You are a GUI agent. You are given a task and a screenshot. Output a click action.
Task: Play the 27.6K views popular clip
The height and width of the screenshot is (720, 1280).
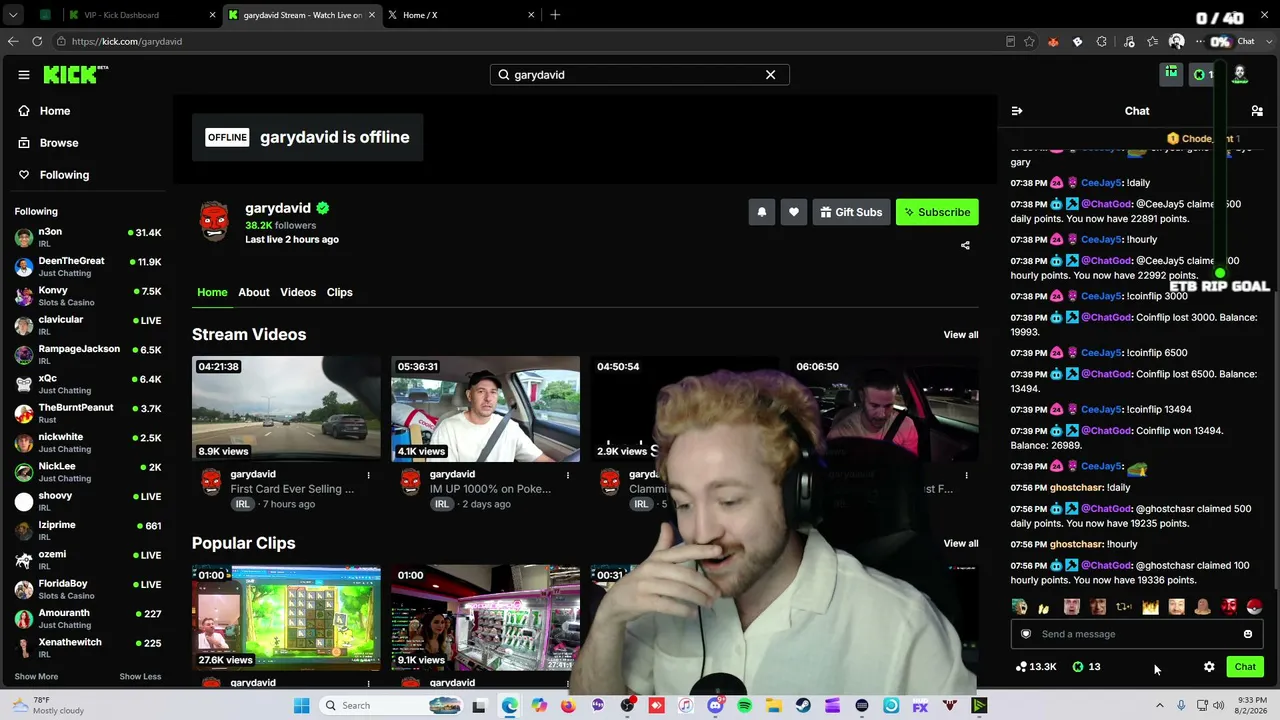tap(286, 618)
